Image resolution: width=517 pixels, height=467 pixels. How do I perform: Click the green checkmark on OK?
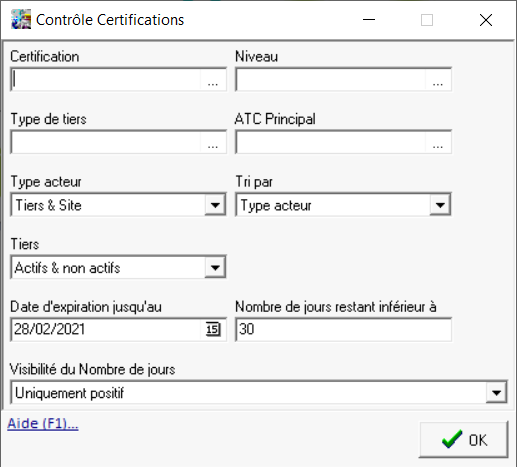452,440
